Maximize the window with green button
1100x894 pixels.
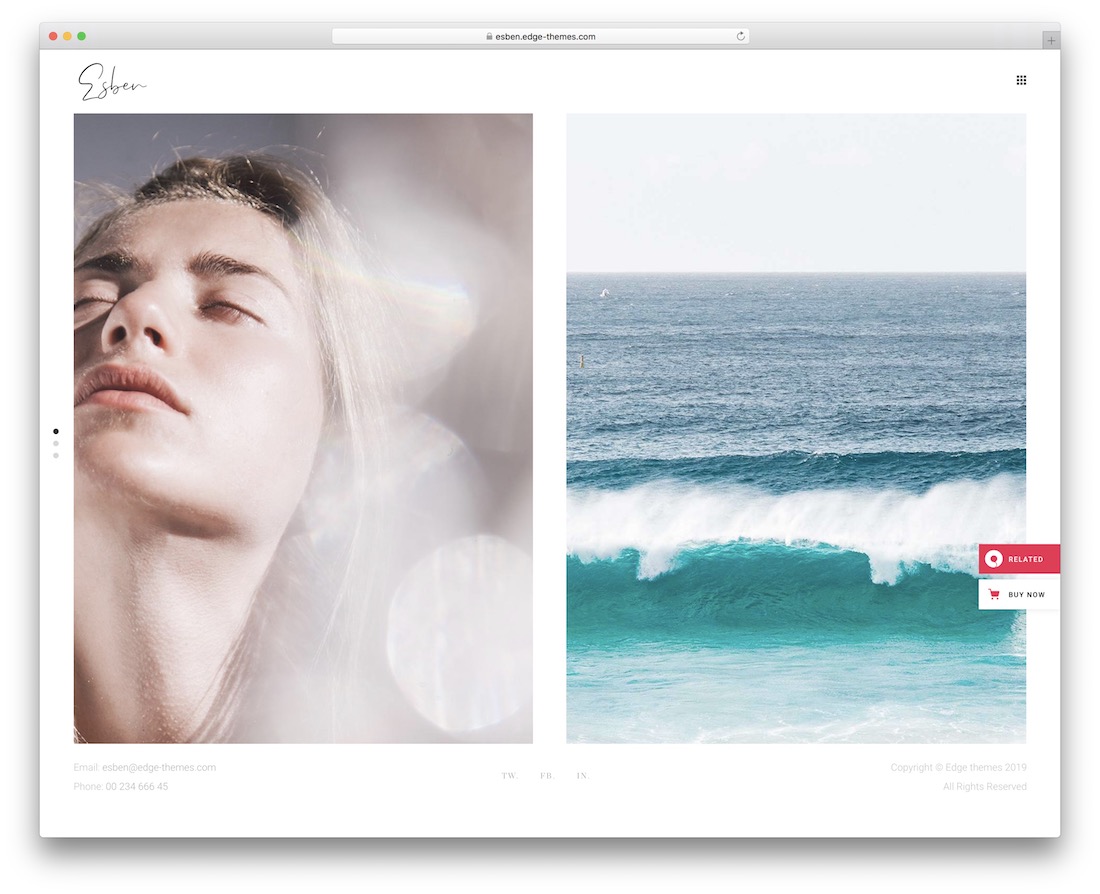tap(81, 36)
